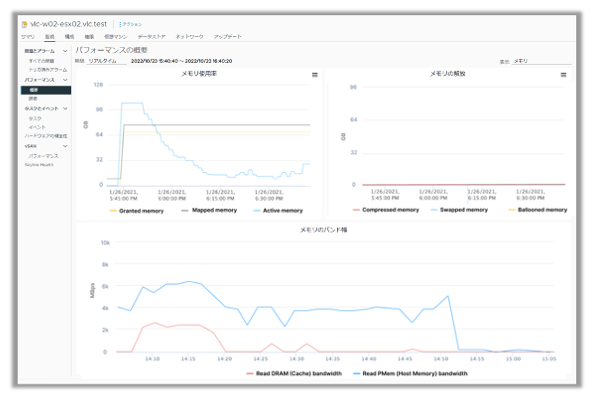Toggle the Swapped memory legend series
596x402 pixels.
(459, 210)
